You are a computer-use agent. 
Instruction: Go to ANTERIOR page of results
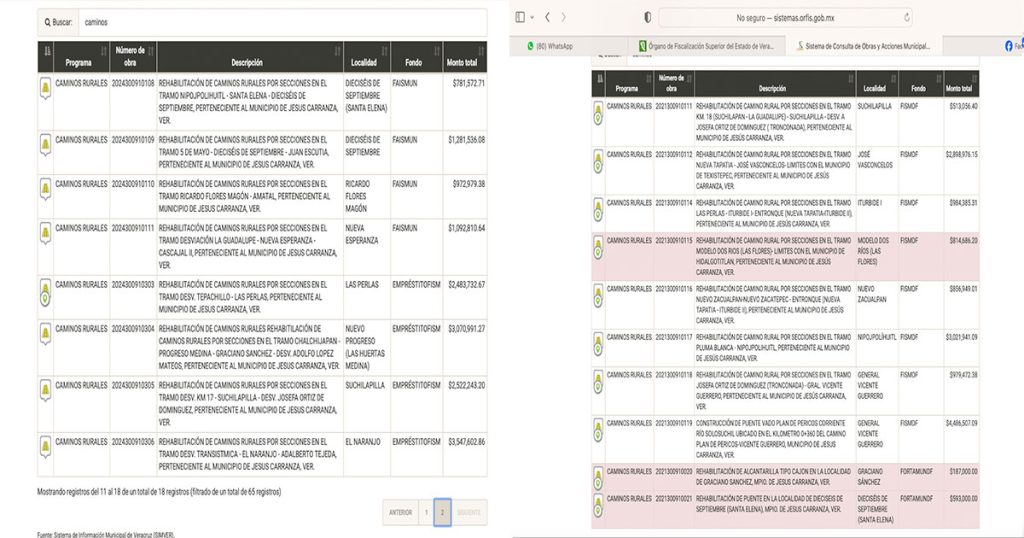click(400, 513)
